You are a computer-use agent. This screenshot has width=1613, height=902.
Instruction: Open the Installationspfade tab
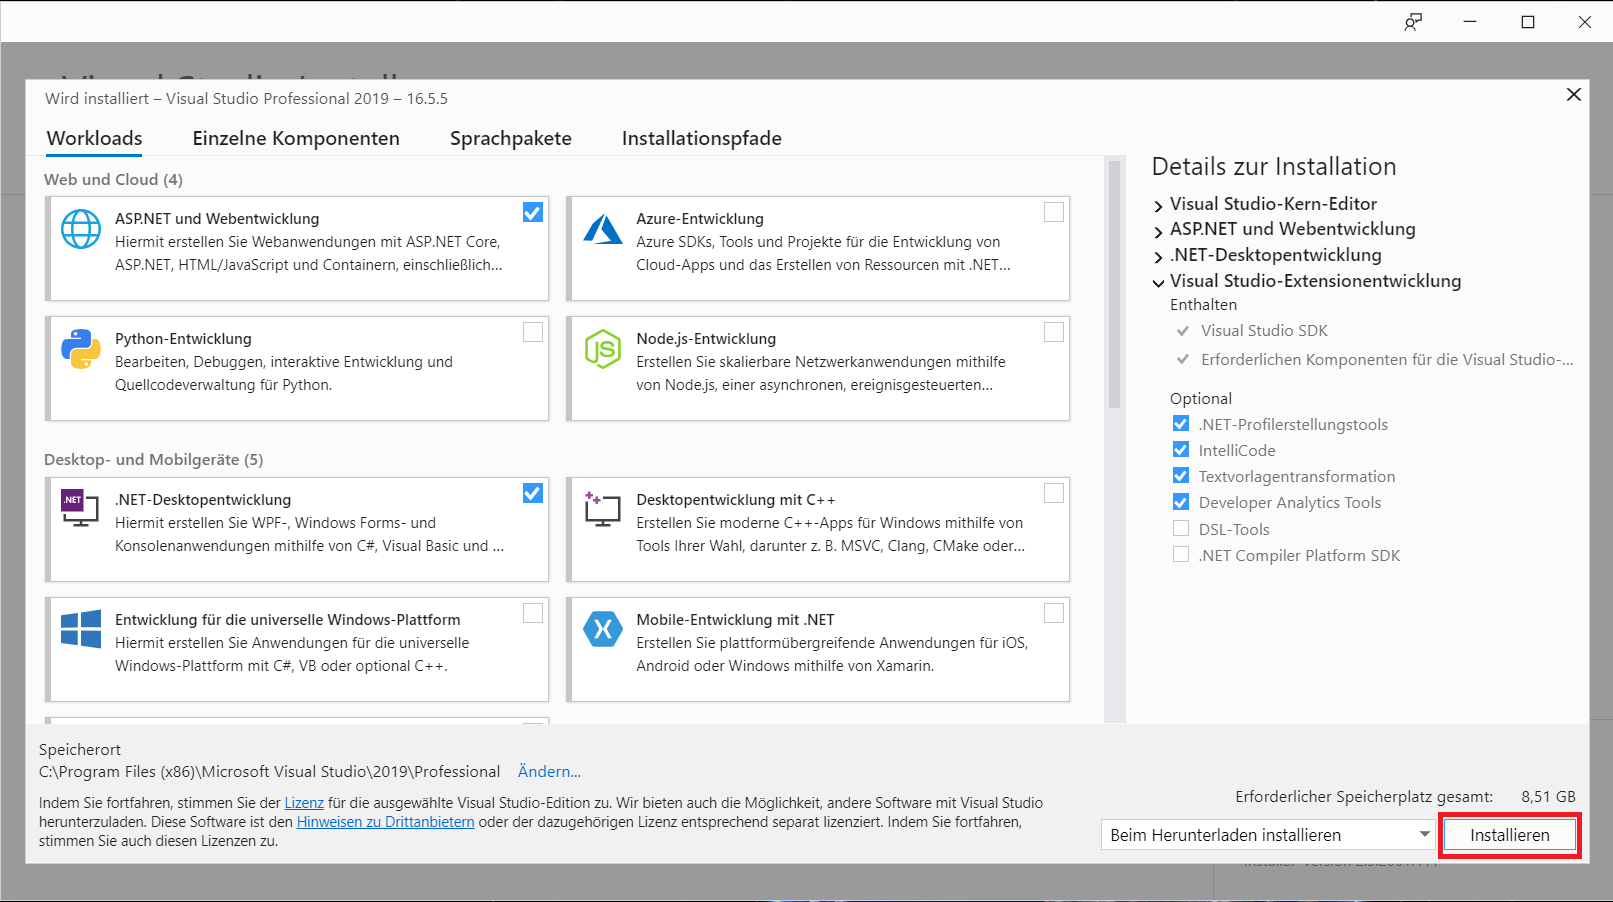point(702,138)
